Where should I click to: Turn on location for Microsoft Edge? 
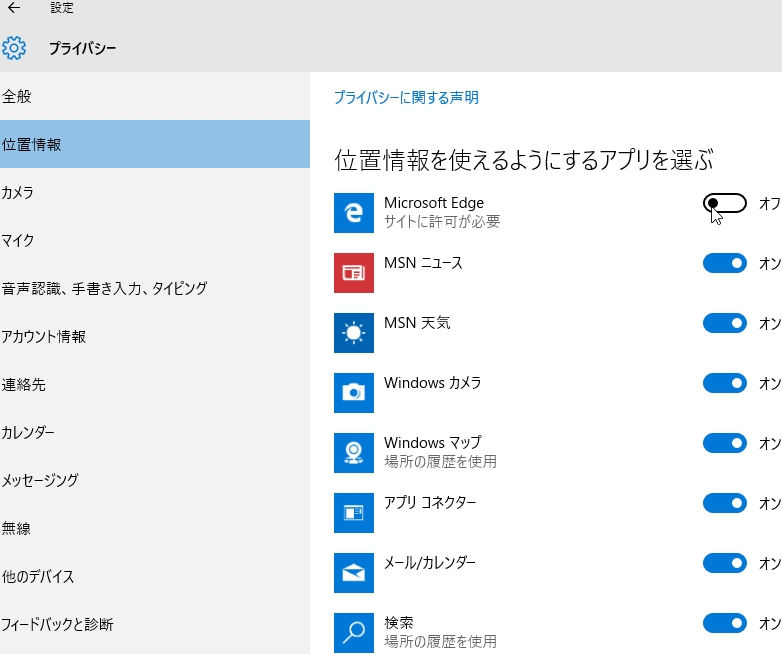(x=725, y=203)
